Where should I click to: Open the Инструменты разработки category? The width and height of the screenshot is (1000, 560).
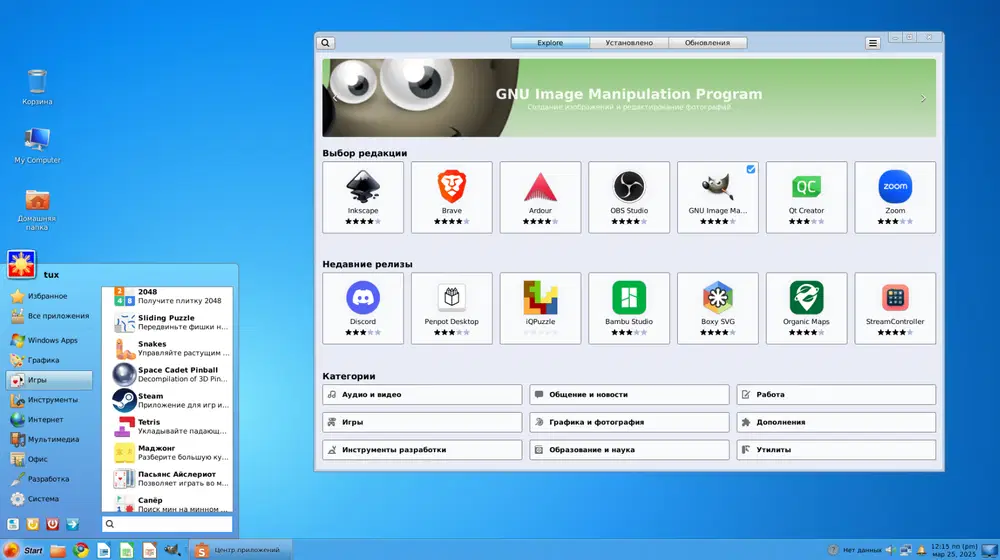click(422, 450)
